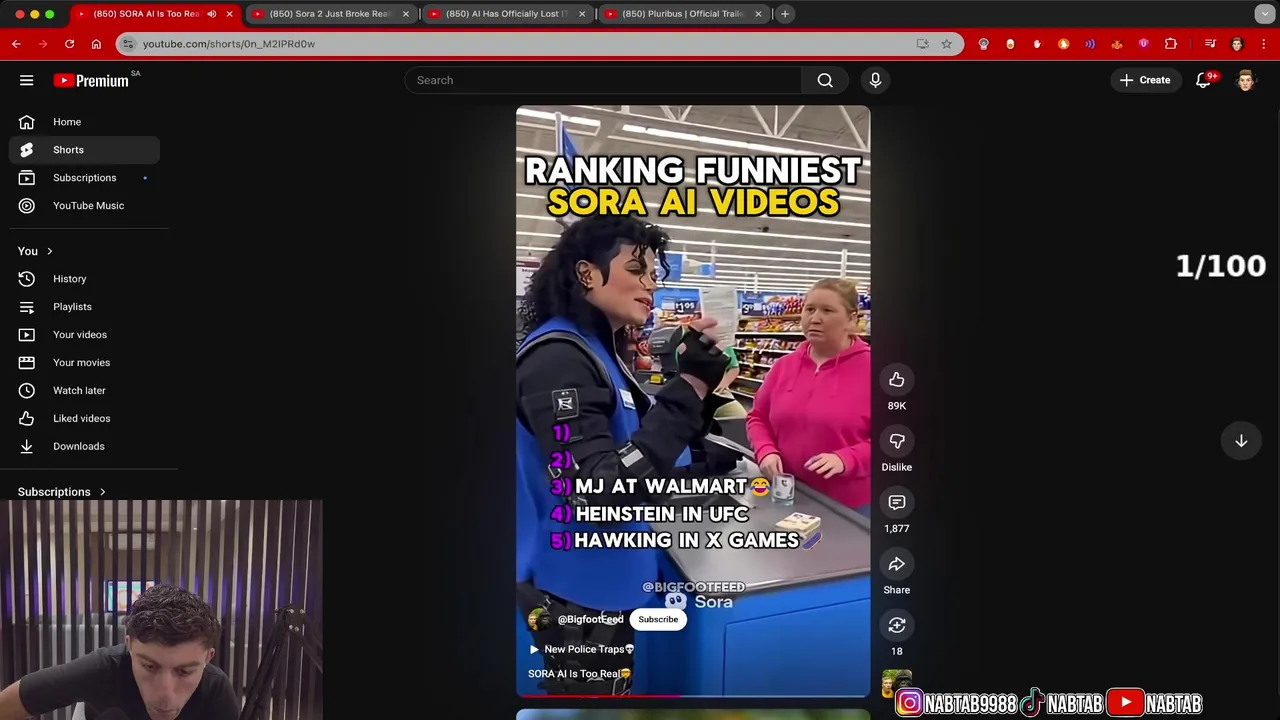
Task: Switch to AI Has Officially Lost It tab
Action: pyautogui.click(x=505, y=14)
